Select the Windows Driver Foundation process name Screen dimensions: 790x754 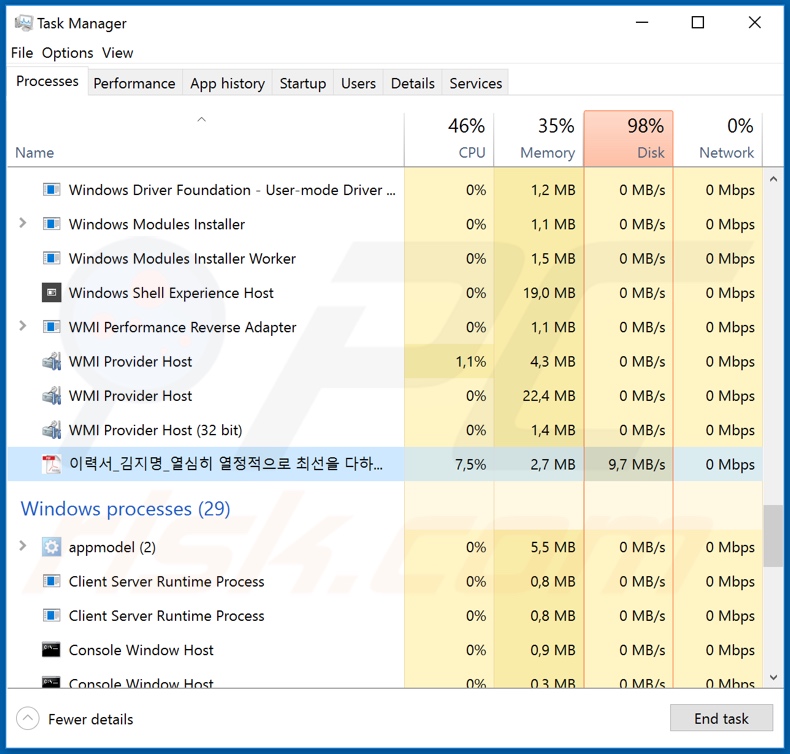[x=232, y=190]
